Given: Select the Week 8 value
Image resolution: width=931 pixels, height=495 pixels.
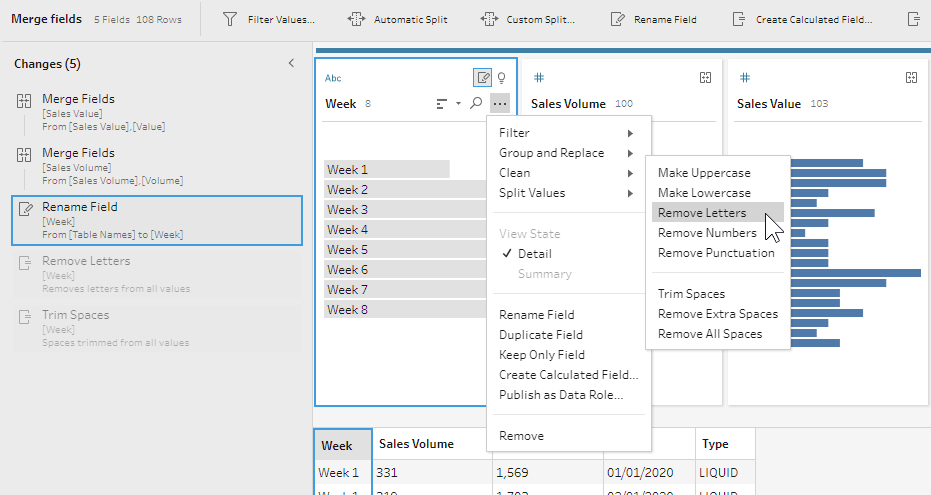Looking at the screenshot, I should pos(405,309).
